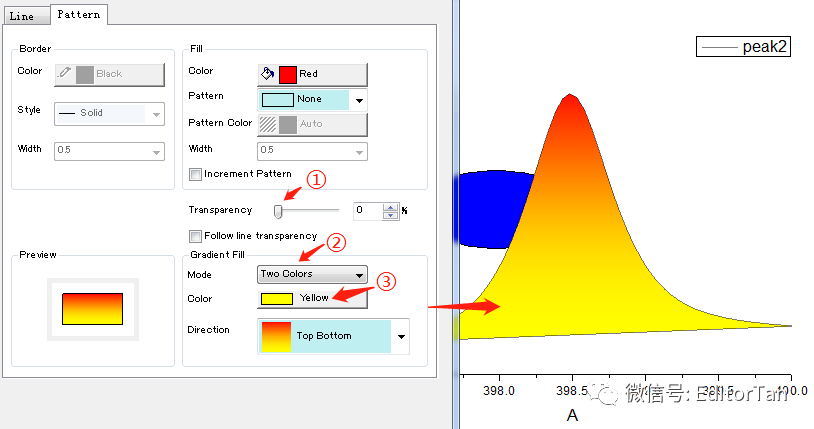This screenshot has height=429, width=814.
Task: Open the Fill Width dropdown
Action: point(313,151)
